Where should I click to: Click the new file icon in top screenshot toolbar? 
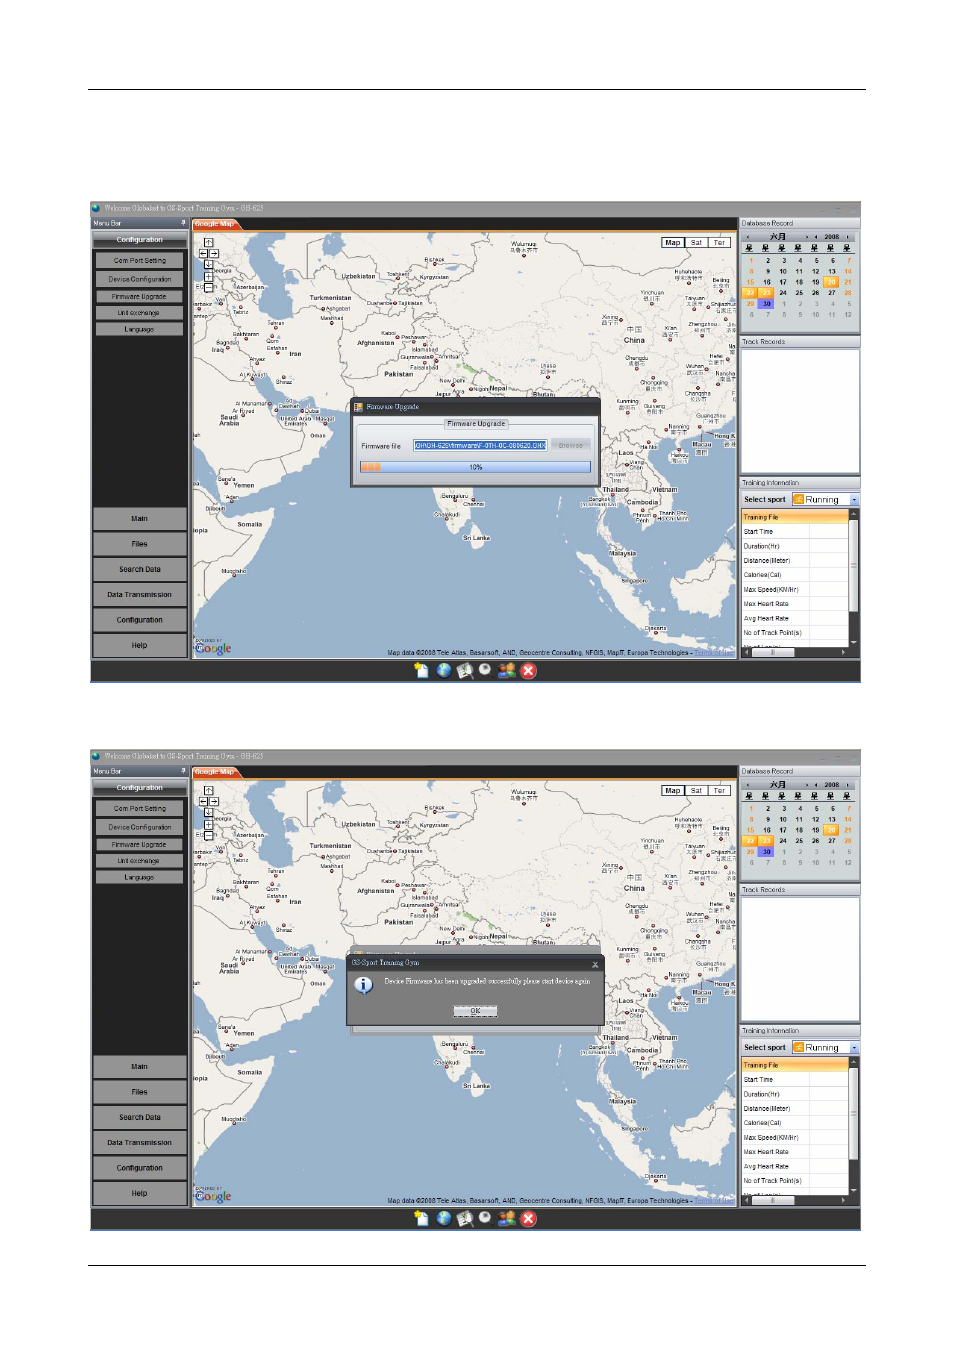421,670
